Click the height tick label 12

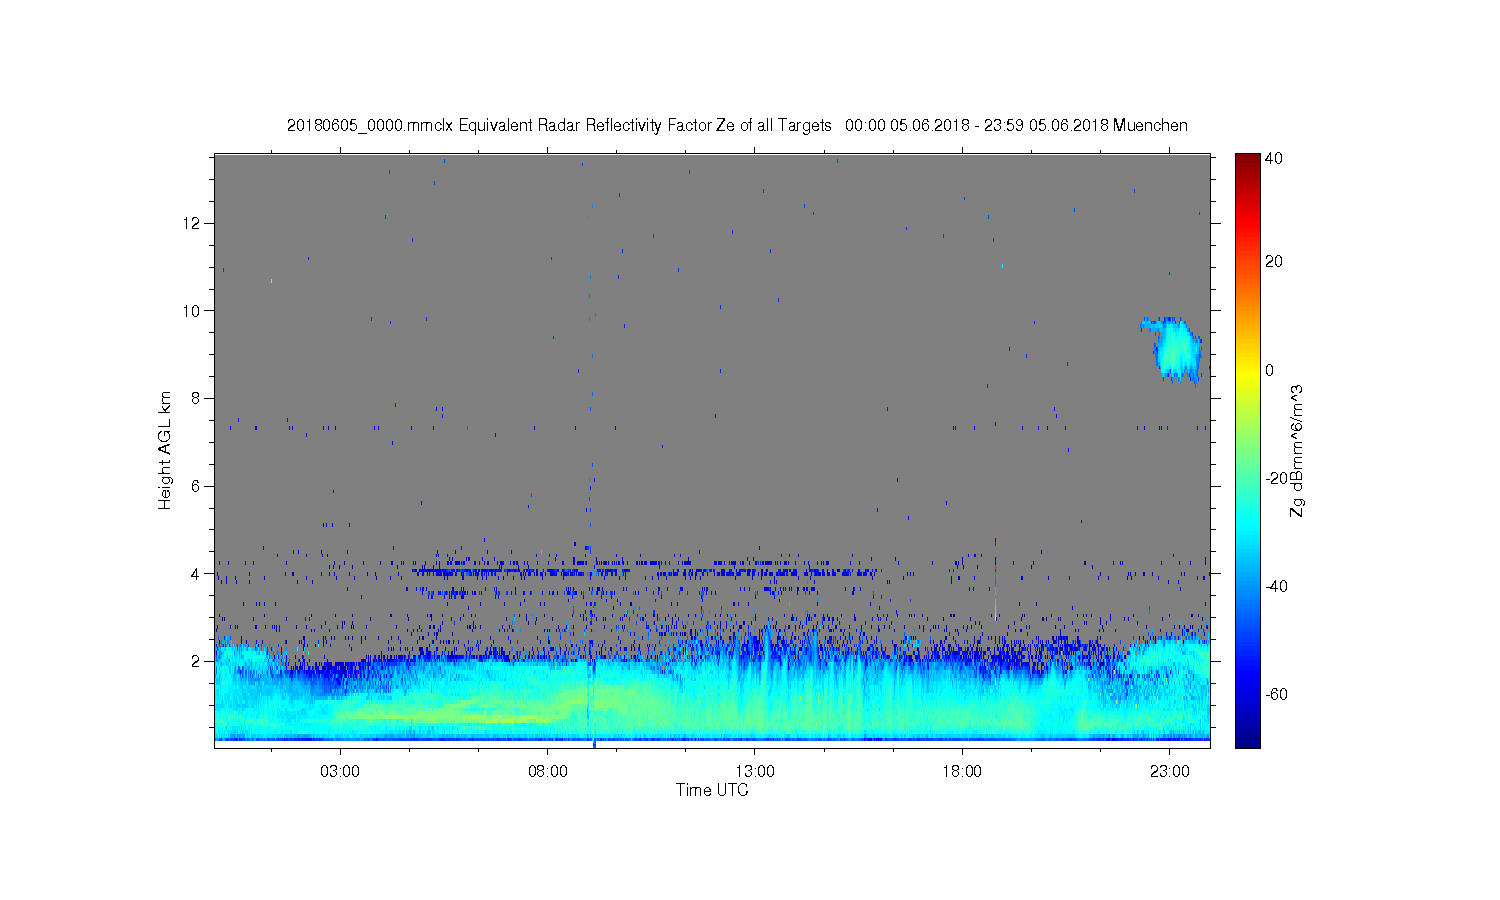tap(193, 223)
